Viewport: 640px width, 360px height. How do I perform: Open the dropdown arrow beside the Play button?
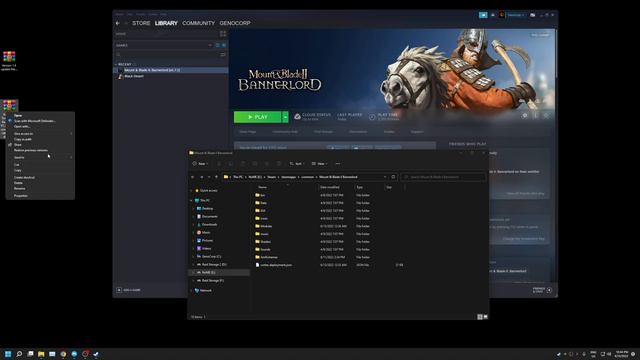(x=285, y=117)
